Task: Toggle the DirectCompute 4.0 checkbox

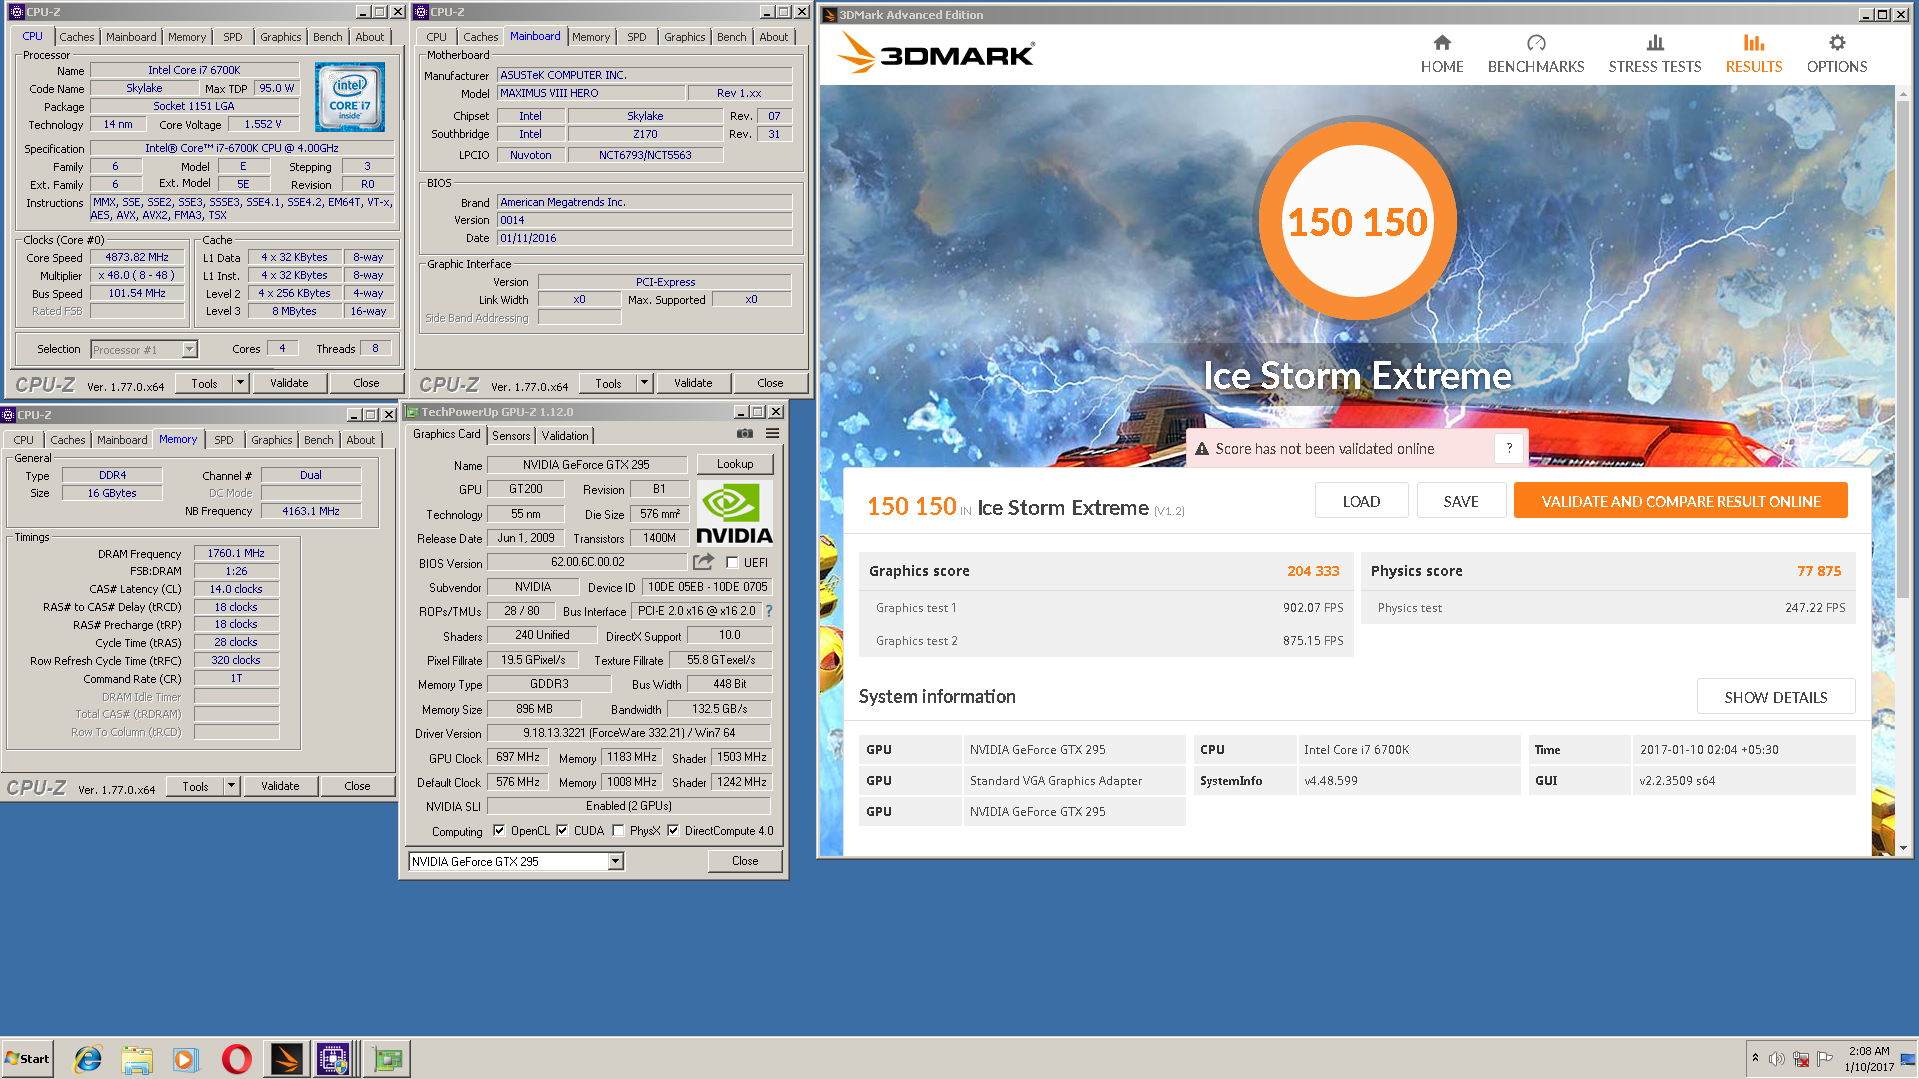Action: (x=673, y=830)
